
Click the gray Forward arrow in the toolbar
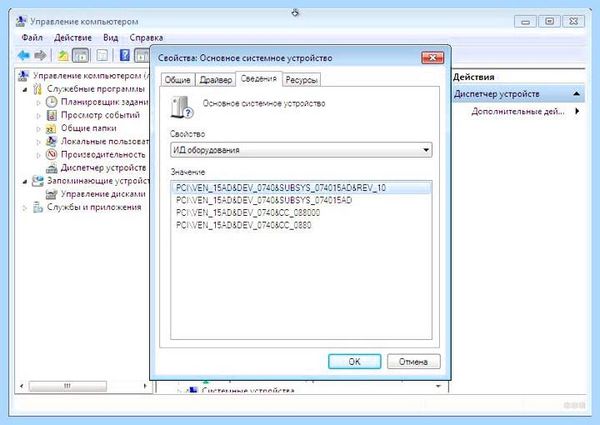40,56
